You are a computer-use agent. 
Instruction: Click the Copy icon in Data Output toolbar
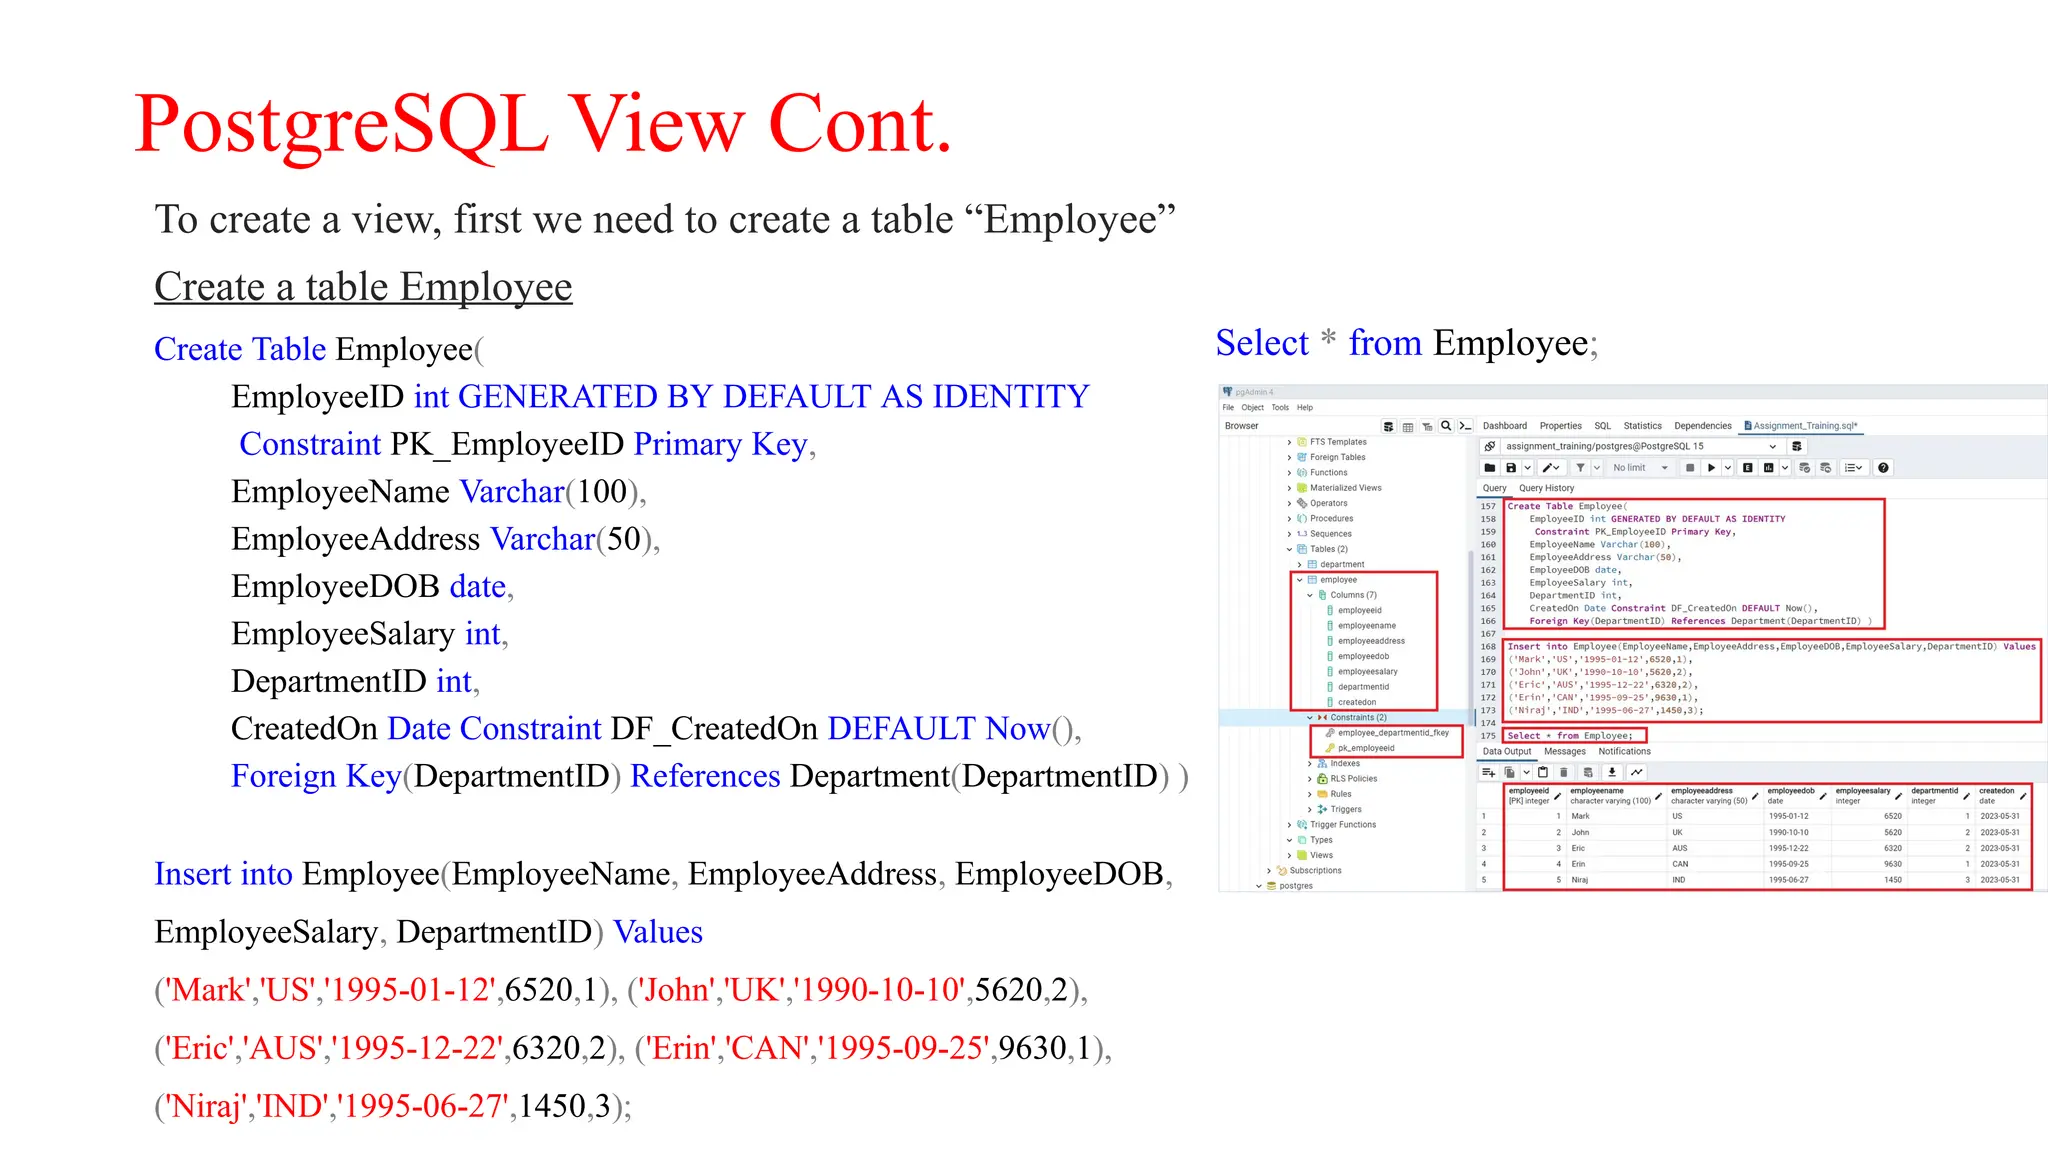pyautogui.click(x=1509, y=773)
